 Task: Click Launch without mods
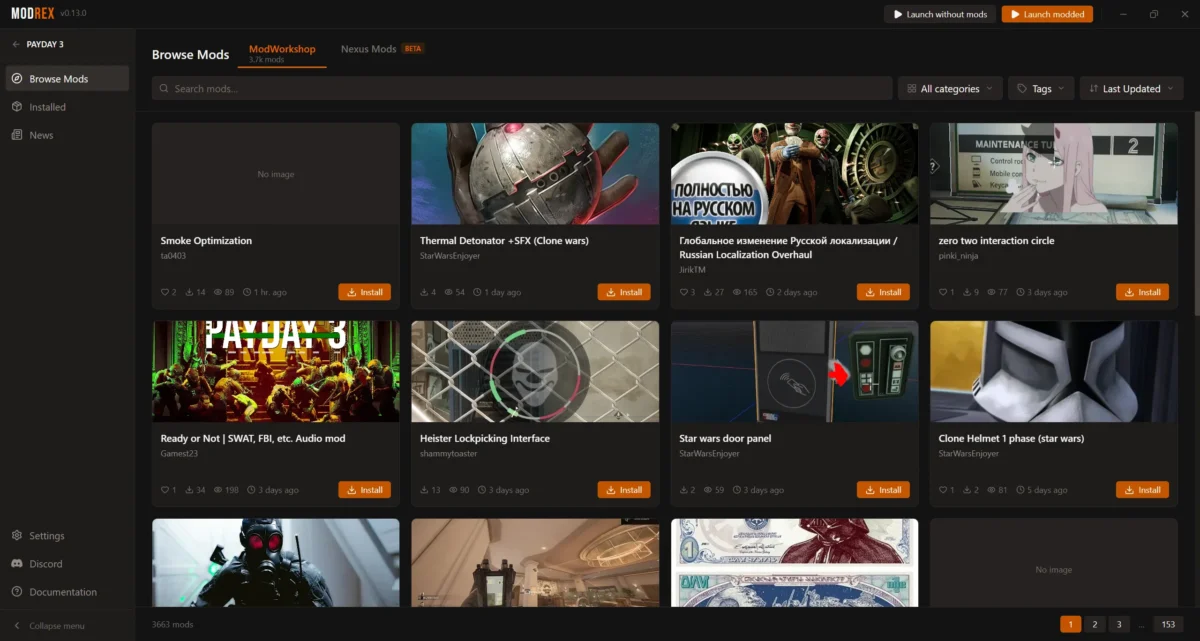[x=940, y=14]
